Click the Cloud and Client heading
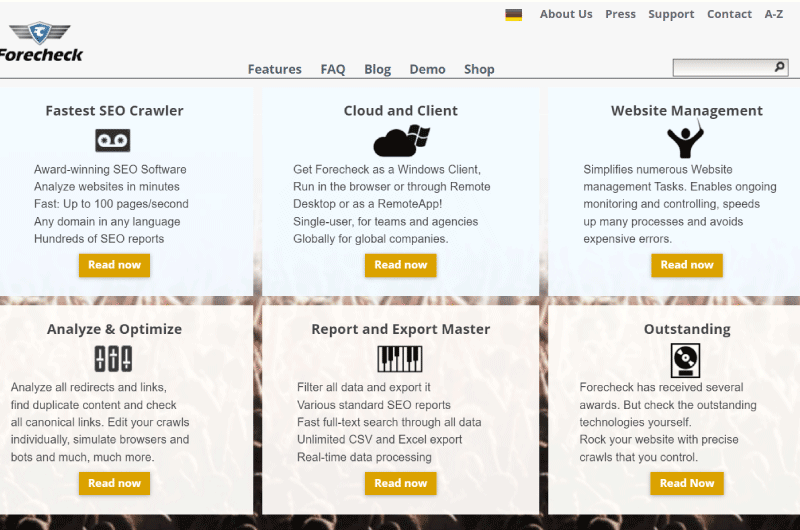Screen dimensions: 800x530 pos(401,111)
